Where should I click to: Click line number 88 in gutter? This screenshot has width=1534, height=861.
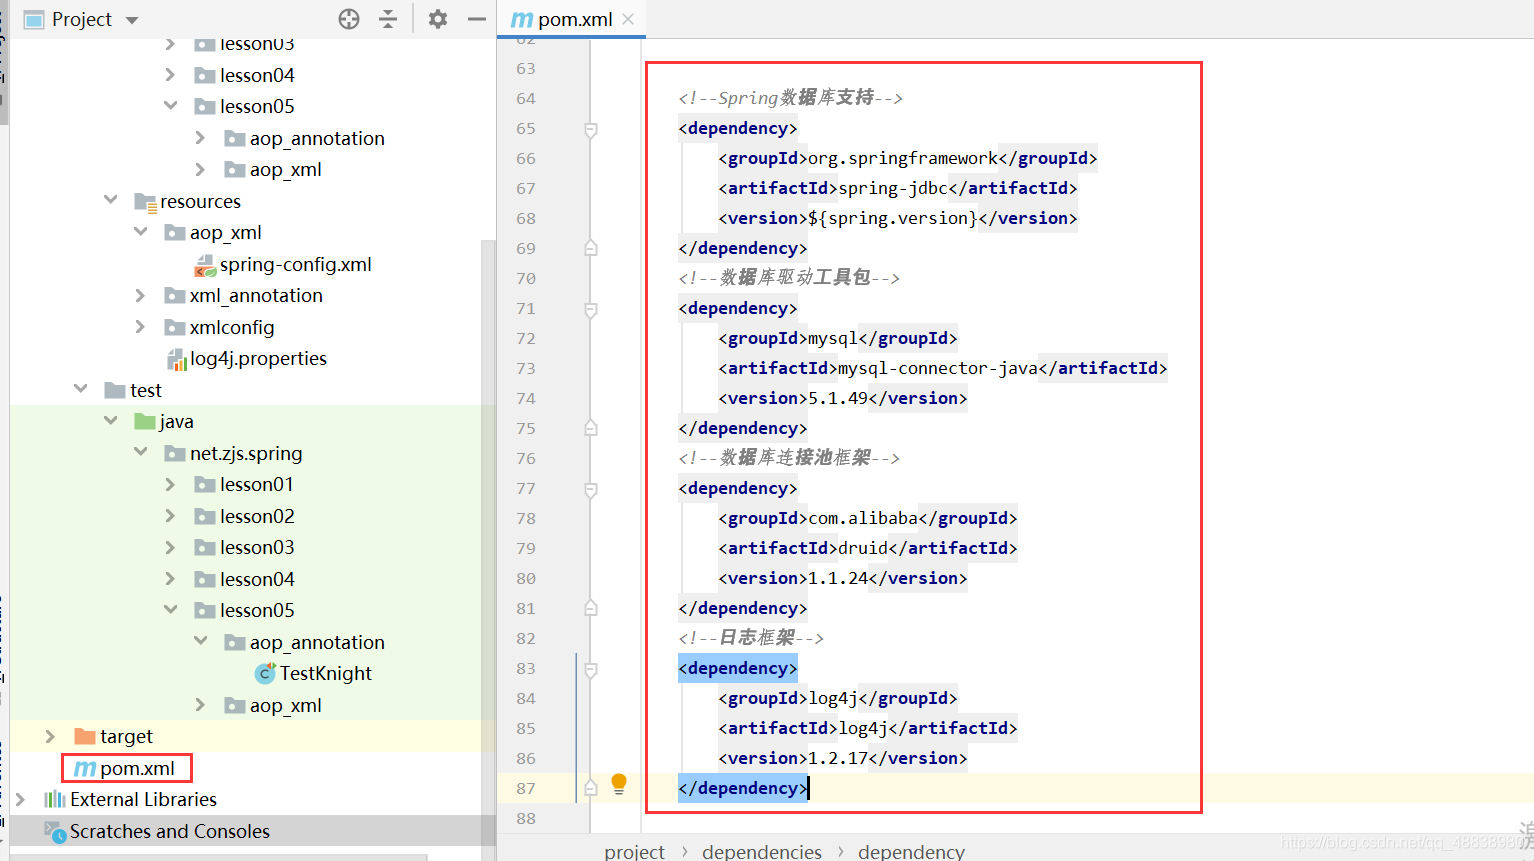click(526, 818)
